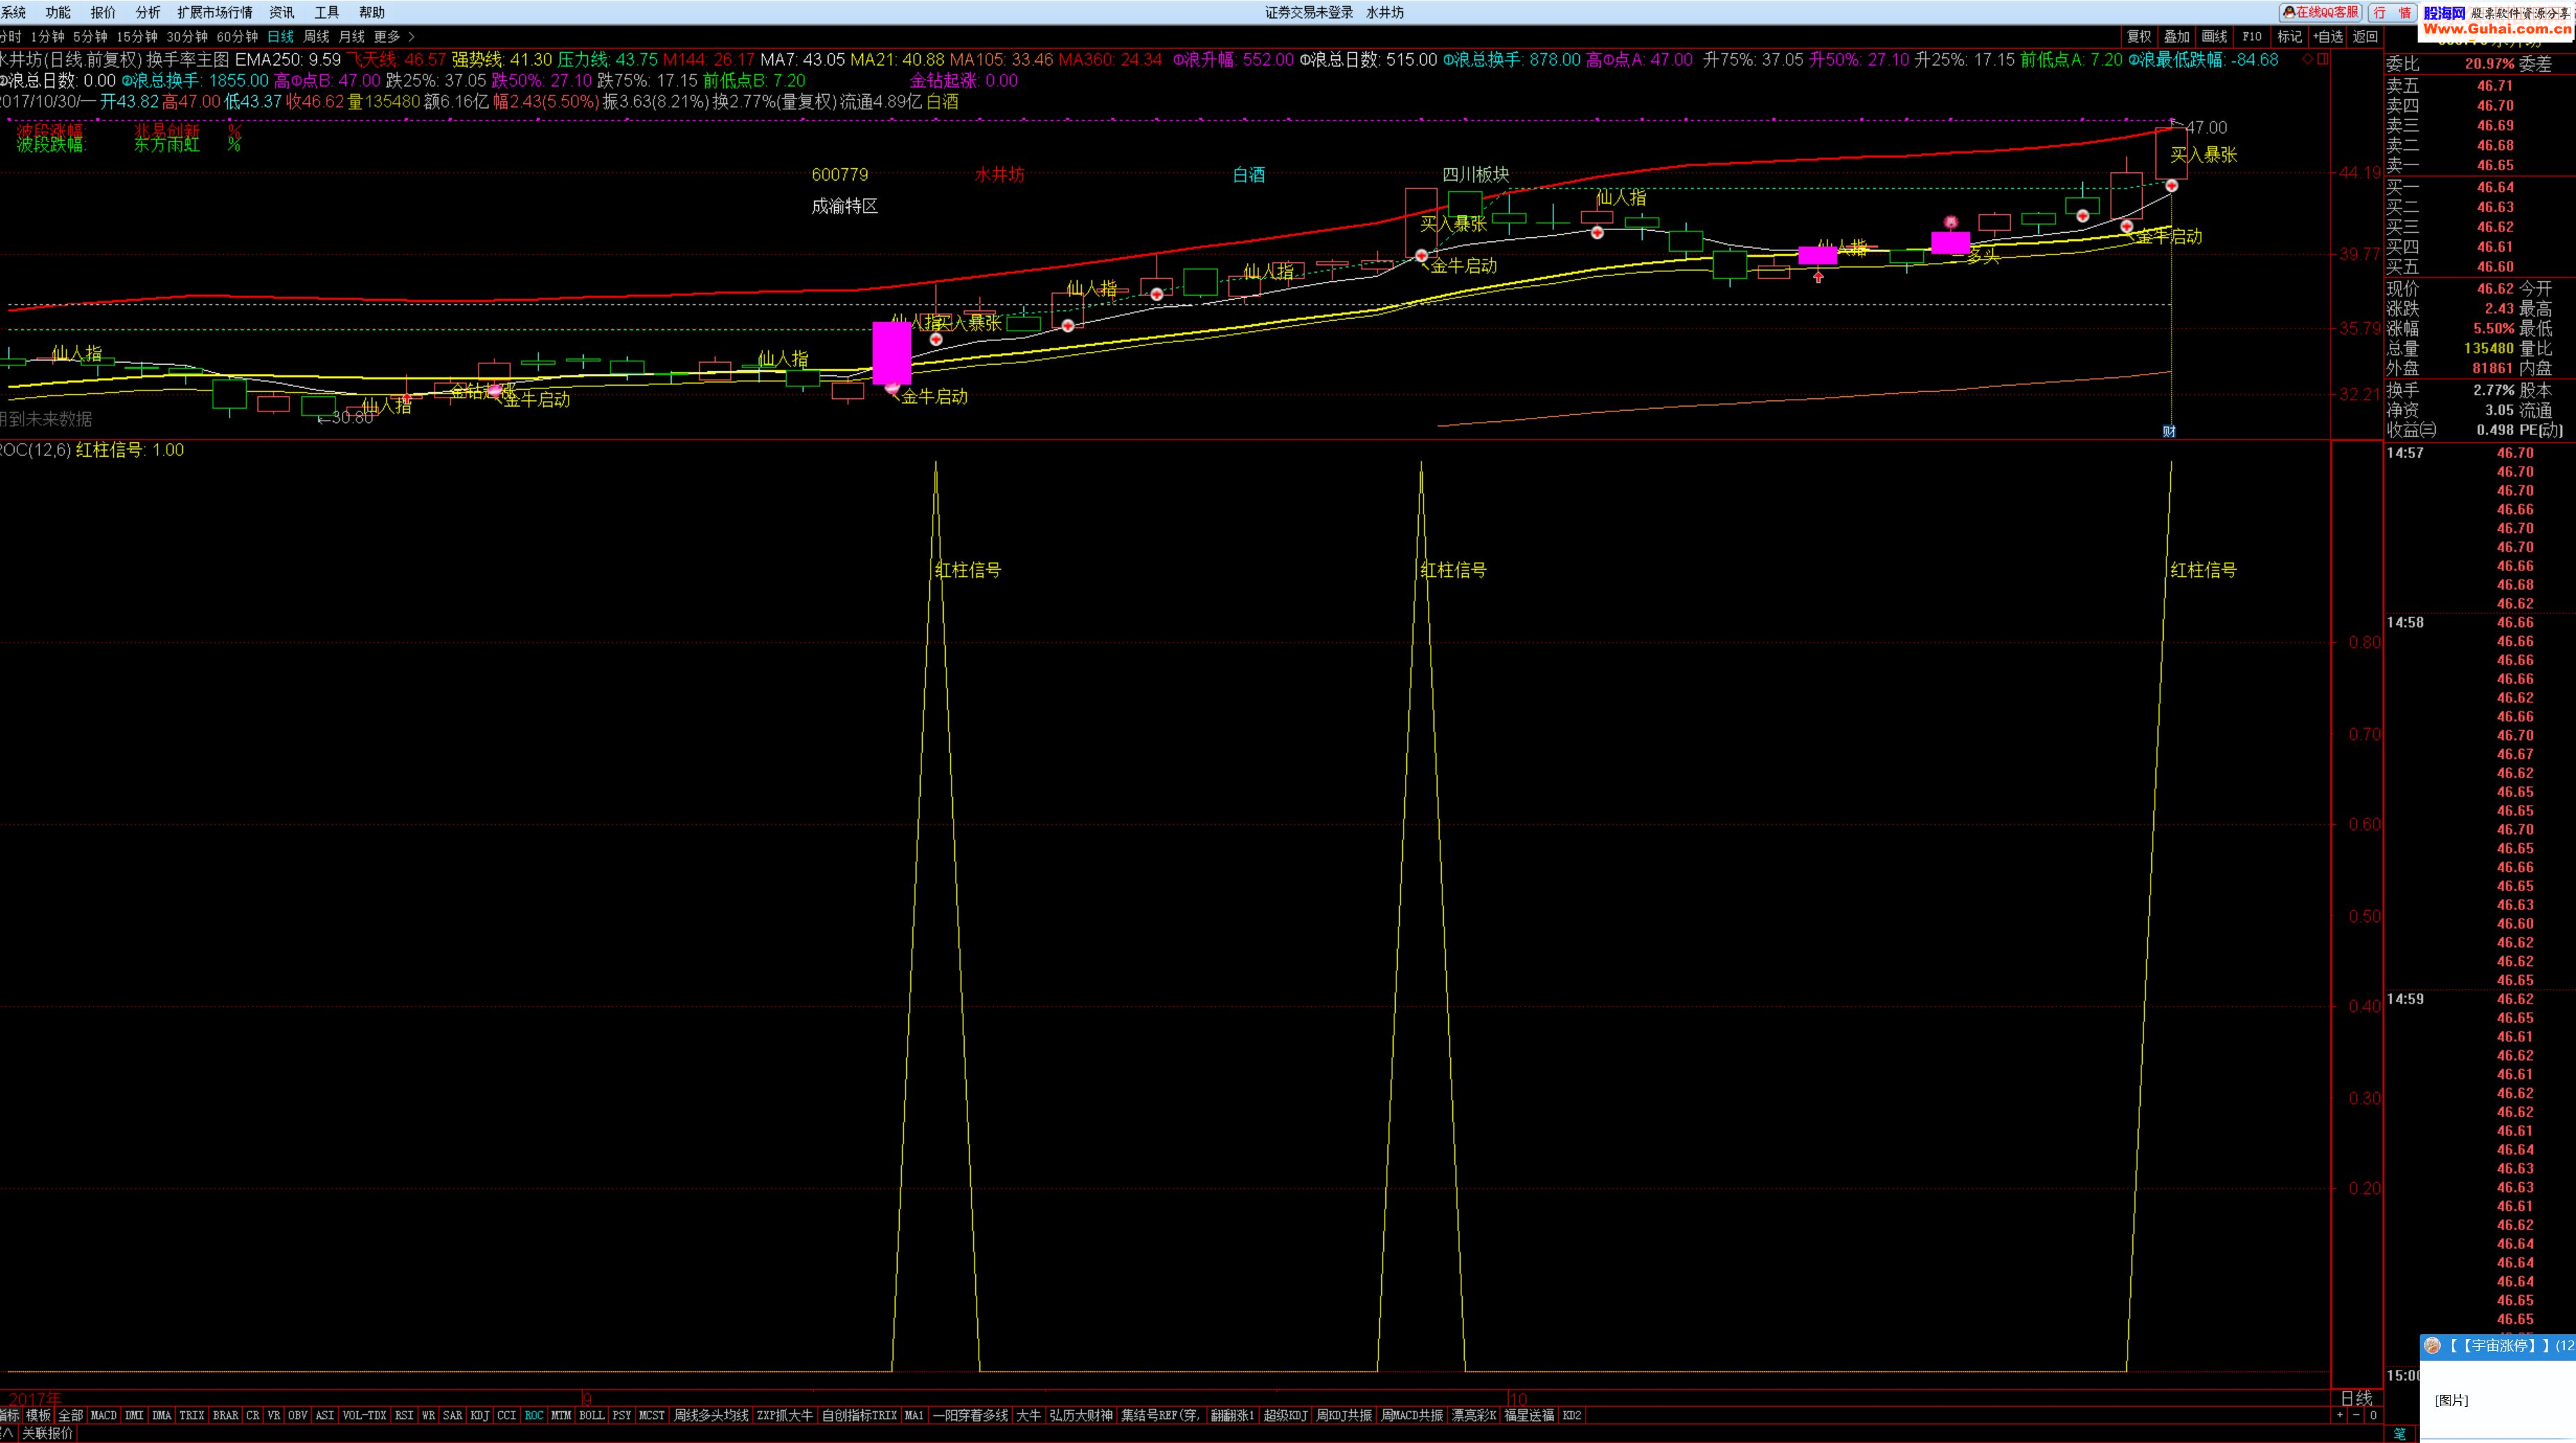The width and height of the screenshot is (2576, 1443).
Task: Select the CCI indicator tab
Action: coord(507,1415)
